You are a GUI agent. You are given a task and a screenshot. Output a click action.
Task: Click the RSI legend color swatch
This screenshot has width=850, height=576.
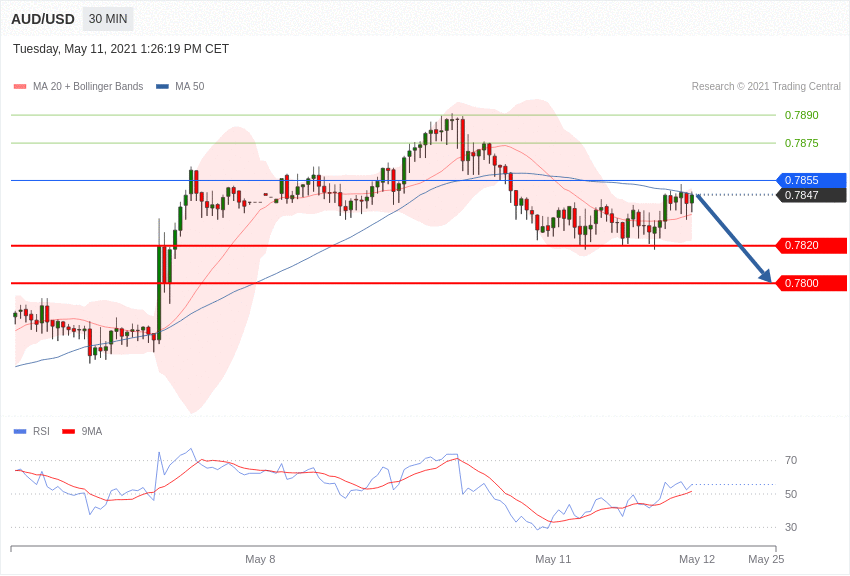coord(20,431)
